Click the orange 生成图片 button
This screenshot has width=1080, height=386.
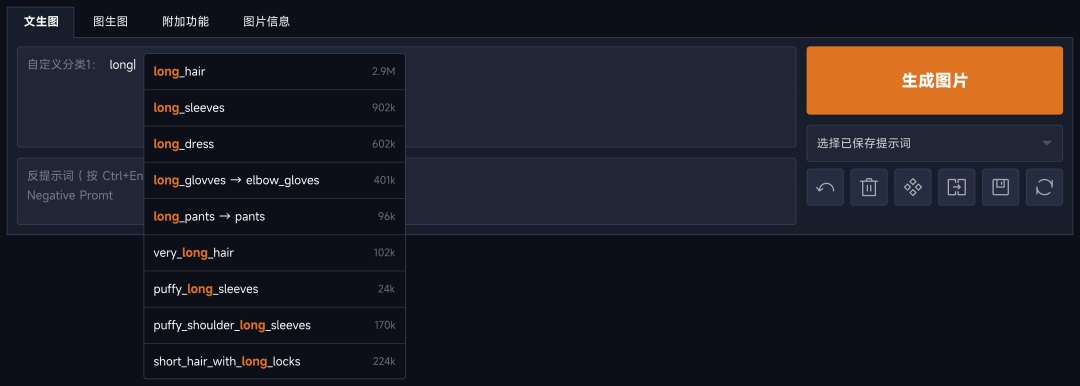(935, 81)
